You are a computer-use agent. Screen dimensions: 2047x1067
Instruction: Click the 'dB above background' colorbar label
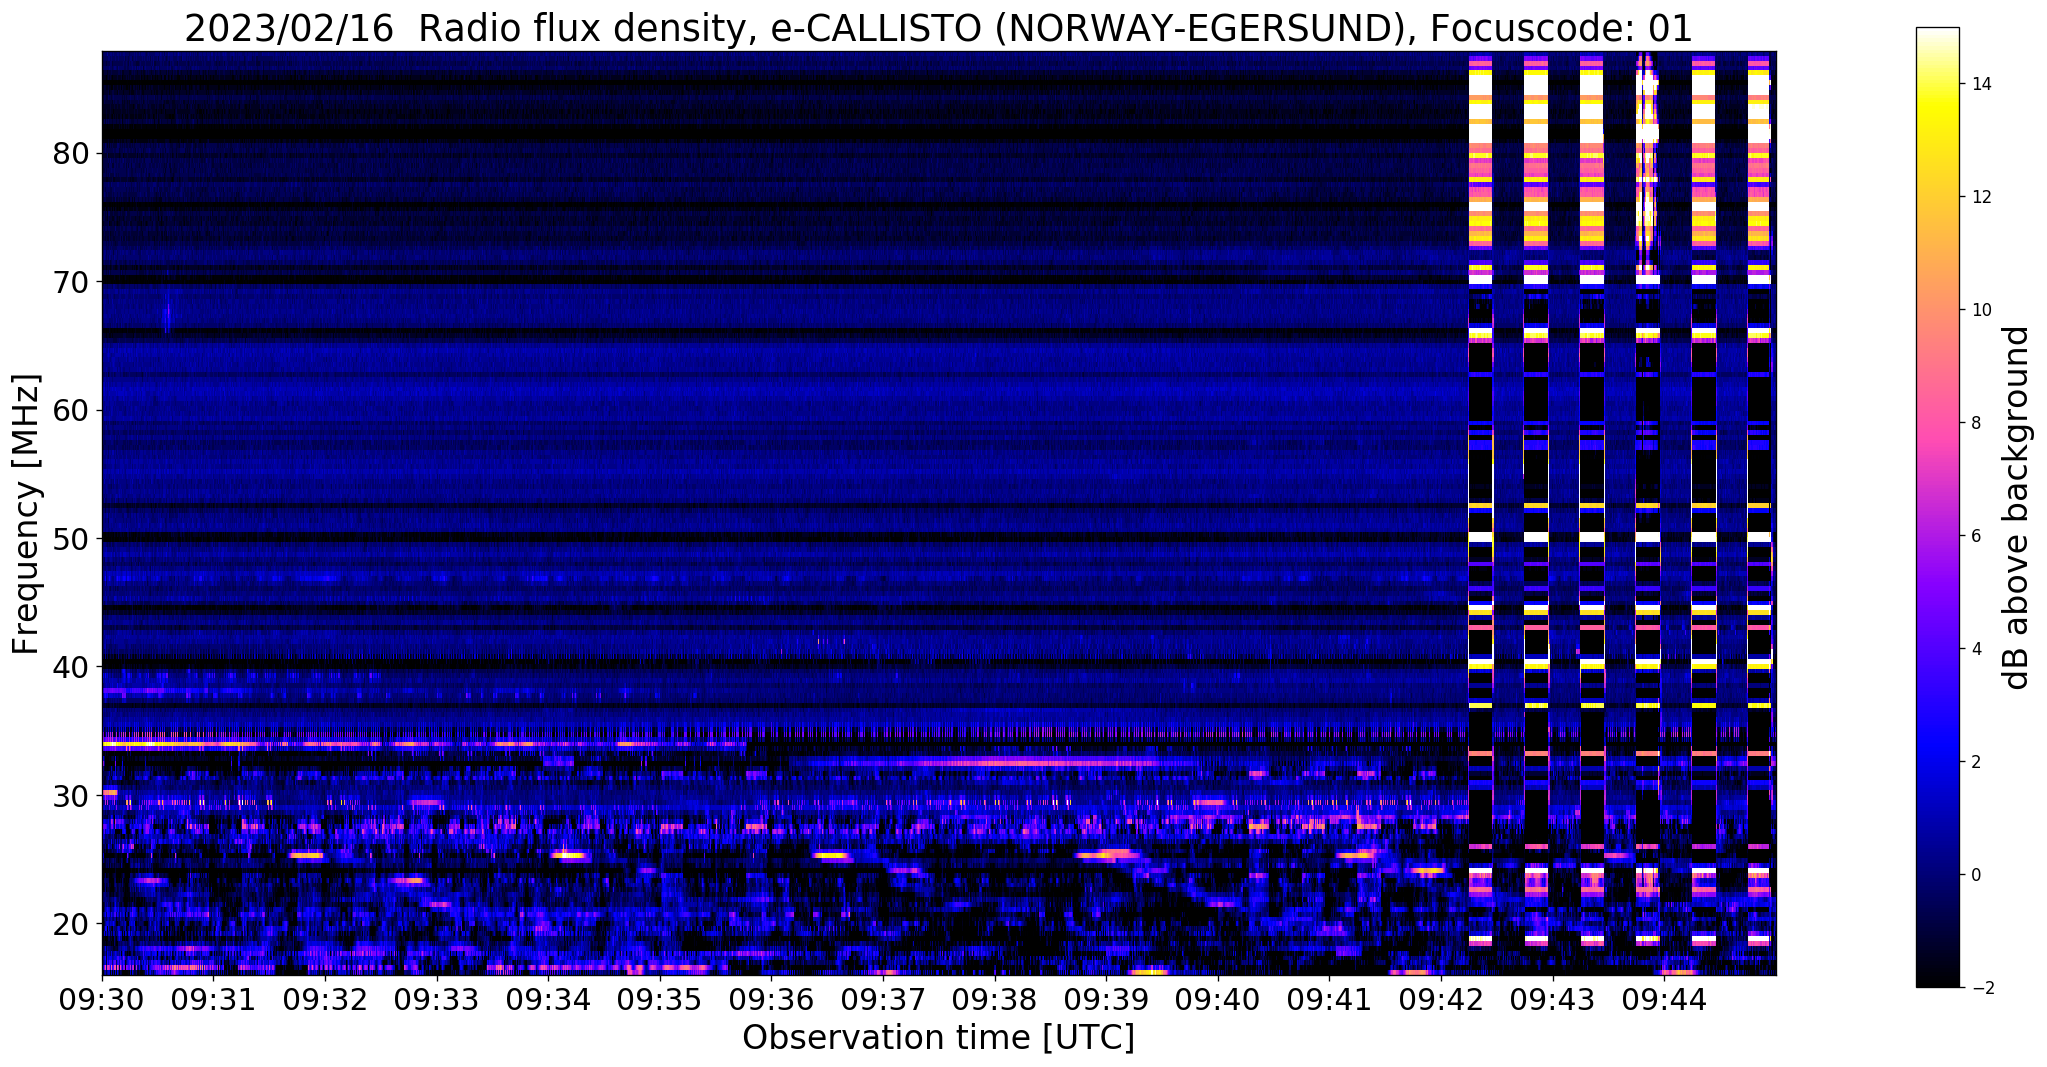[x=2017, y=507]
